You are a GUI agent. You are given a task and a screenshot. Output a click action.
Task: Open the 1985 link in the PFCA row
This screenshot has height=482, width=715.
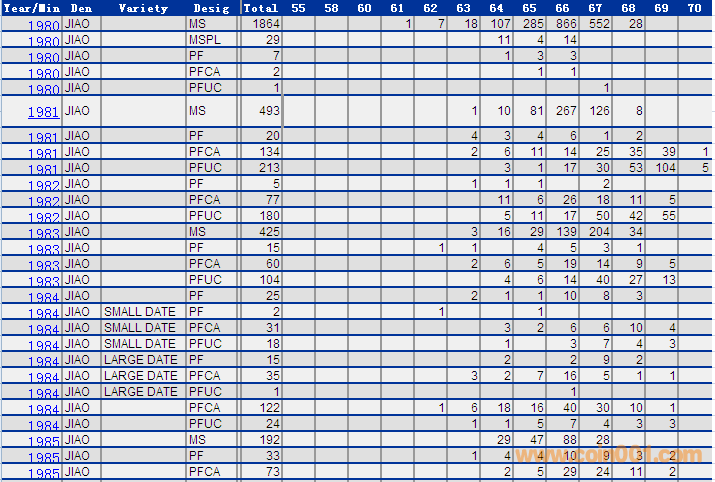[x=44, y=473]
